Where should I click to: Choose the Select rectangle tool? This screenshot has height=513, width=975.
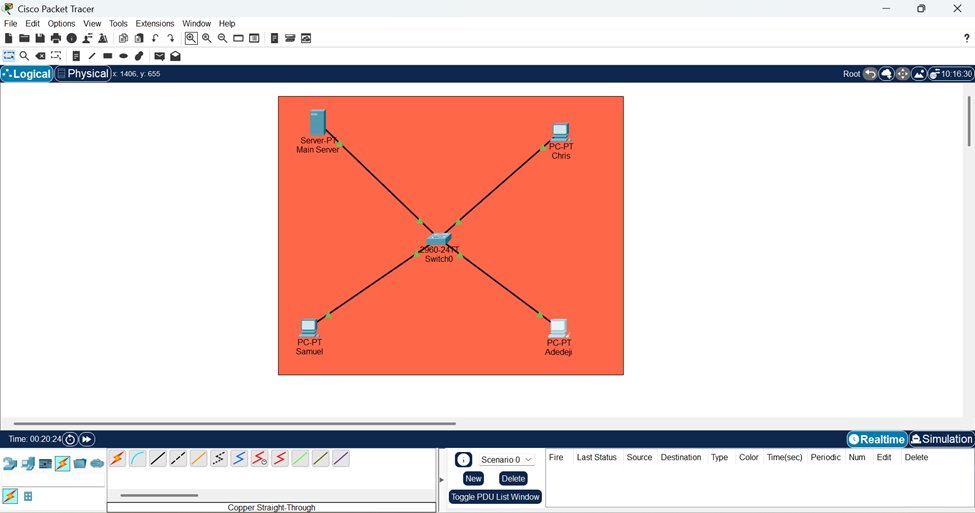(x=9, y=56)
